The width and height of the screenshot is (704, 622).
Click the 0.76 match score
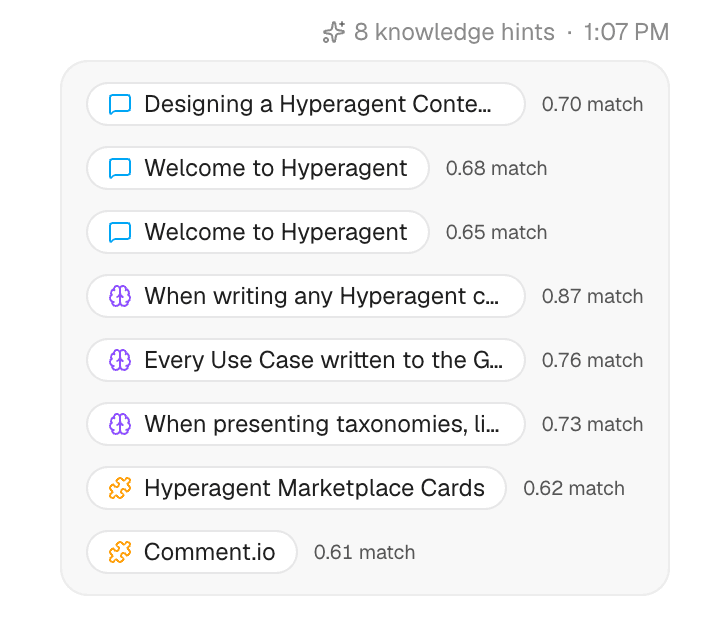tap(592, 360)
